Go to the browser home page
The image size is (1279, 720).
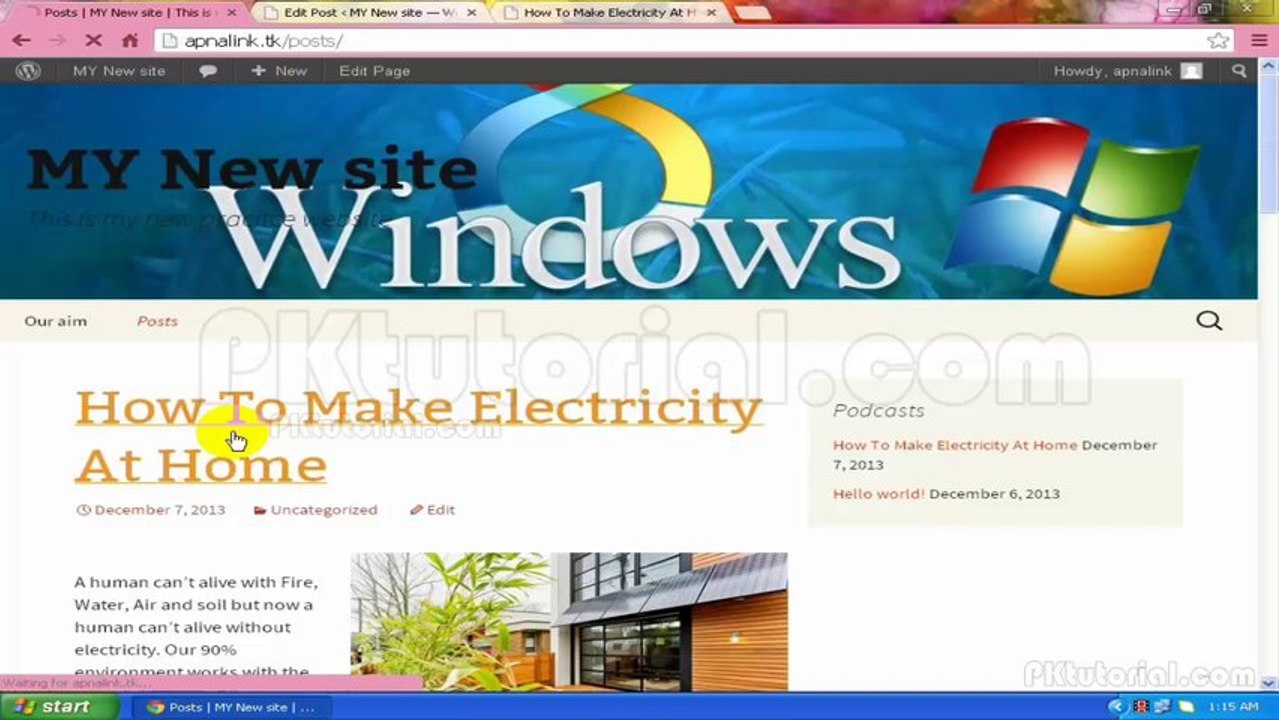coord(130,41)
